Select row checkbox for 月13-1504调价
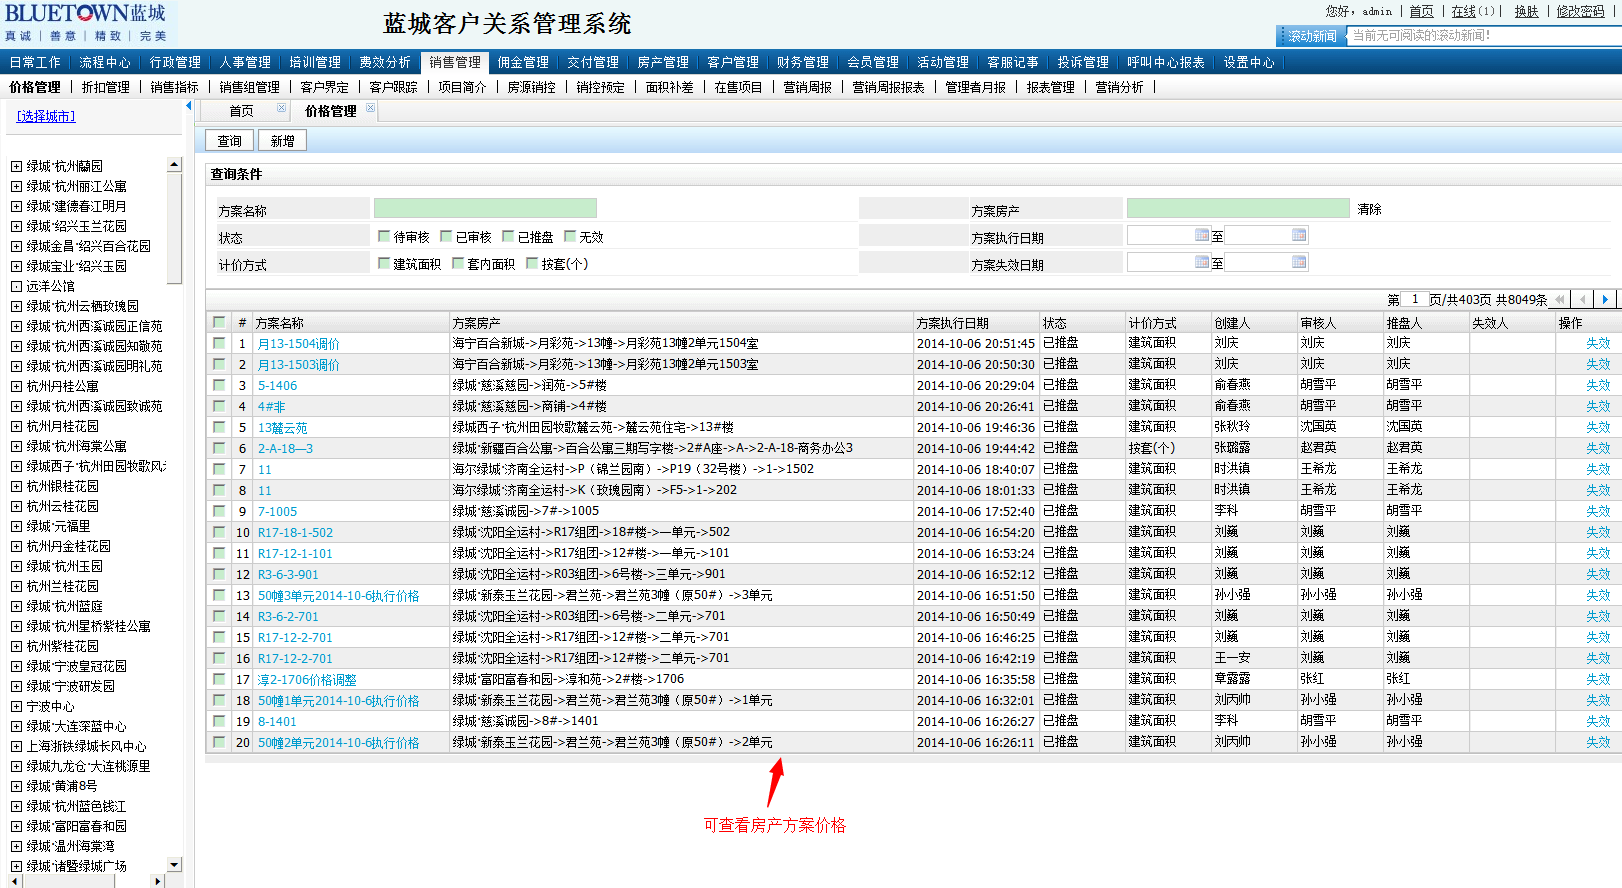 pos(219,343)
